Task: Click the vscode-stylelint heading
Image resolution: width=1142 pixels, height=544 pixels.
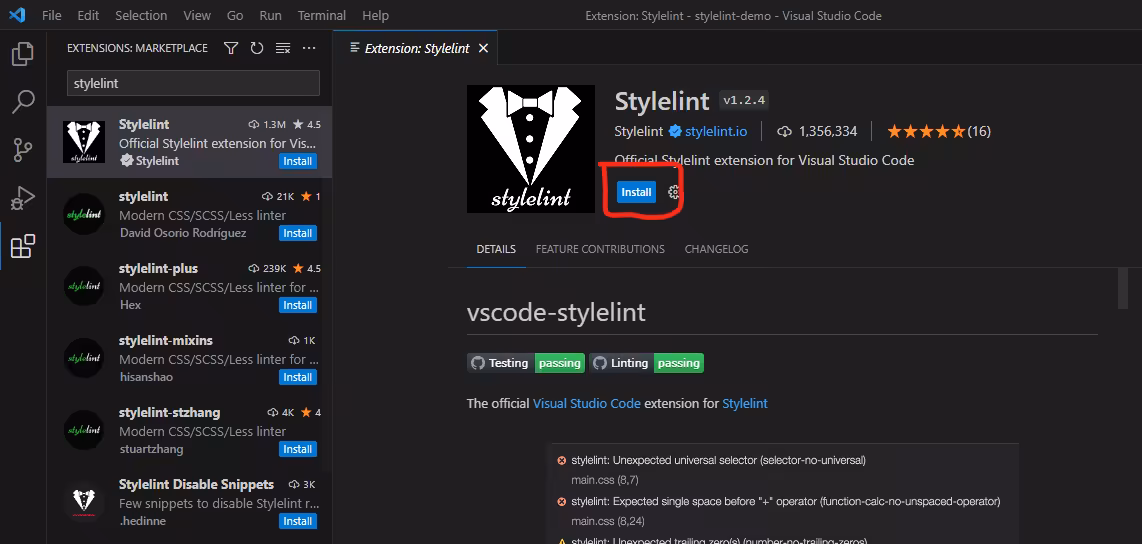Action: [x=556, y=312]
